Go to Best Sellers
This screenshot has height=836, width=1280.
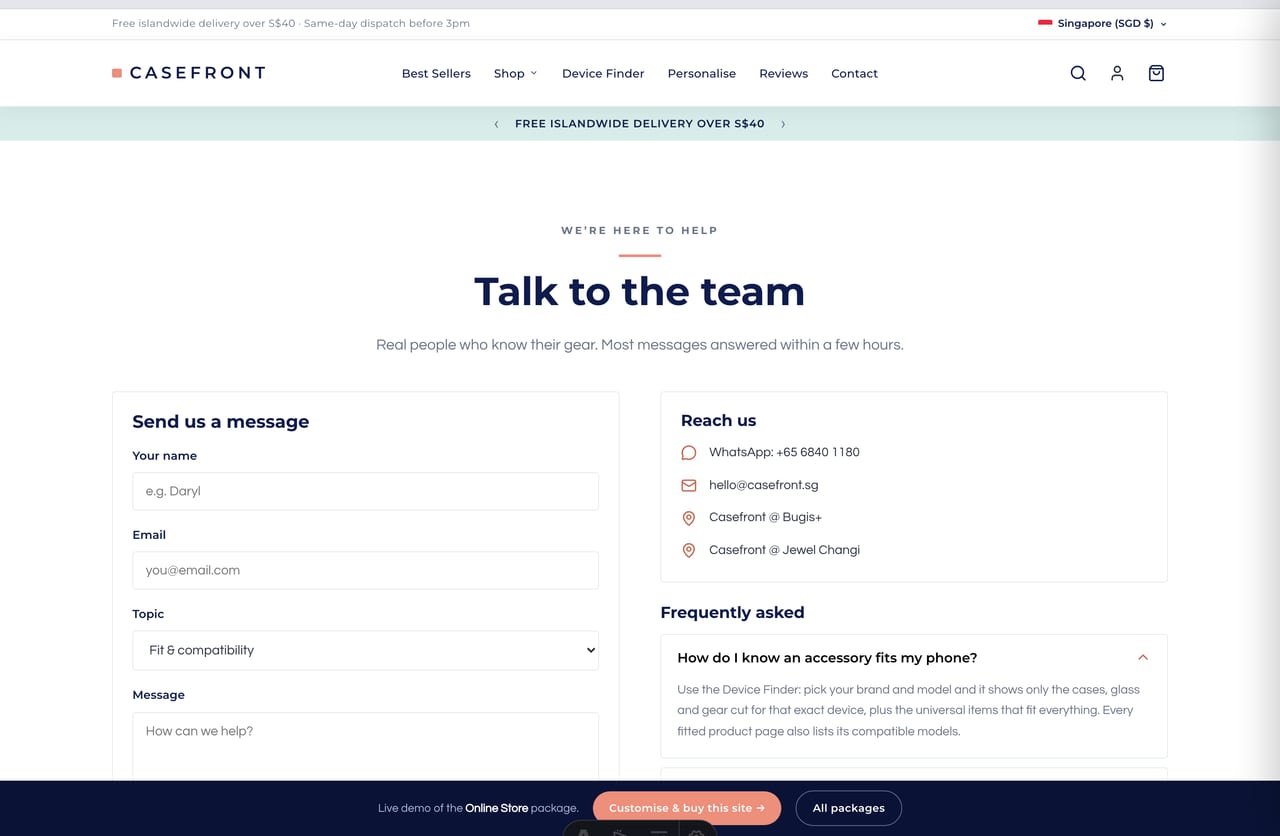pyautogui.click(x=436, y=73)
